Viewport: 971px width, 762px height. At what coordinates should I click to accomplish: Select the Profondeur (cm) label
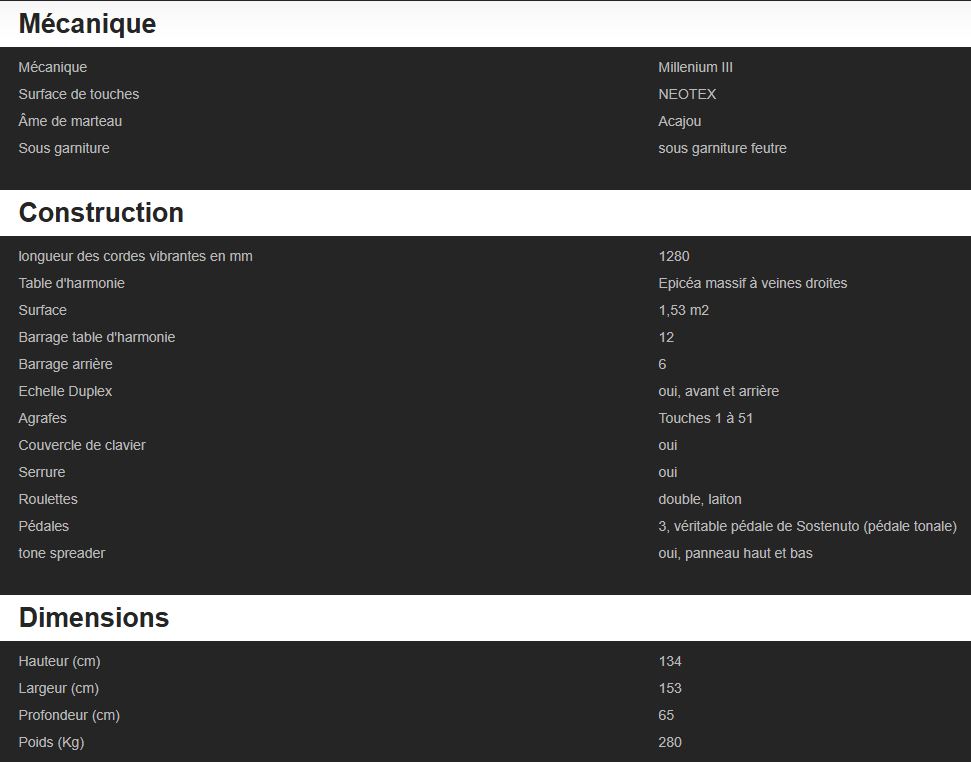click(69, 715)
